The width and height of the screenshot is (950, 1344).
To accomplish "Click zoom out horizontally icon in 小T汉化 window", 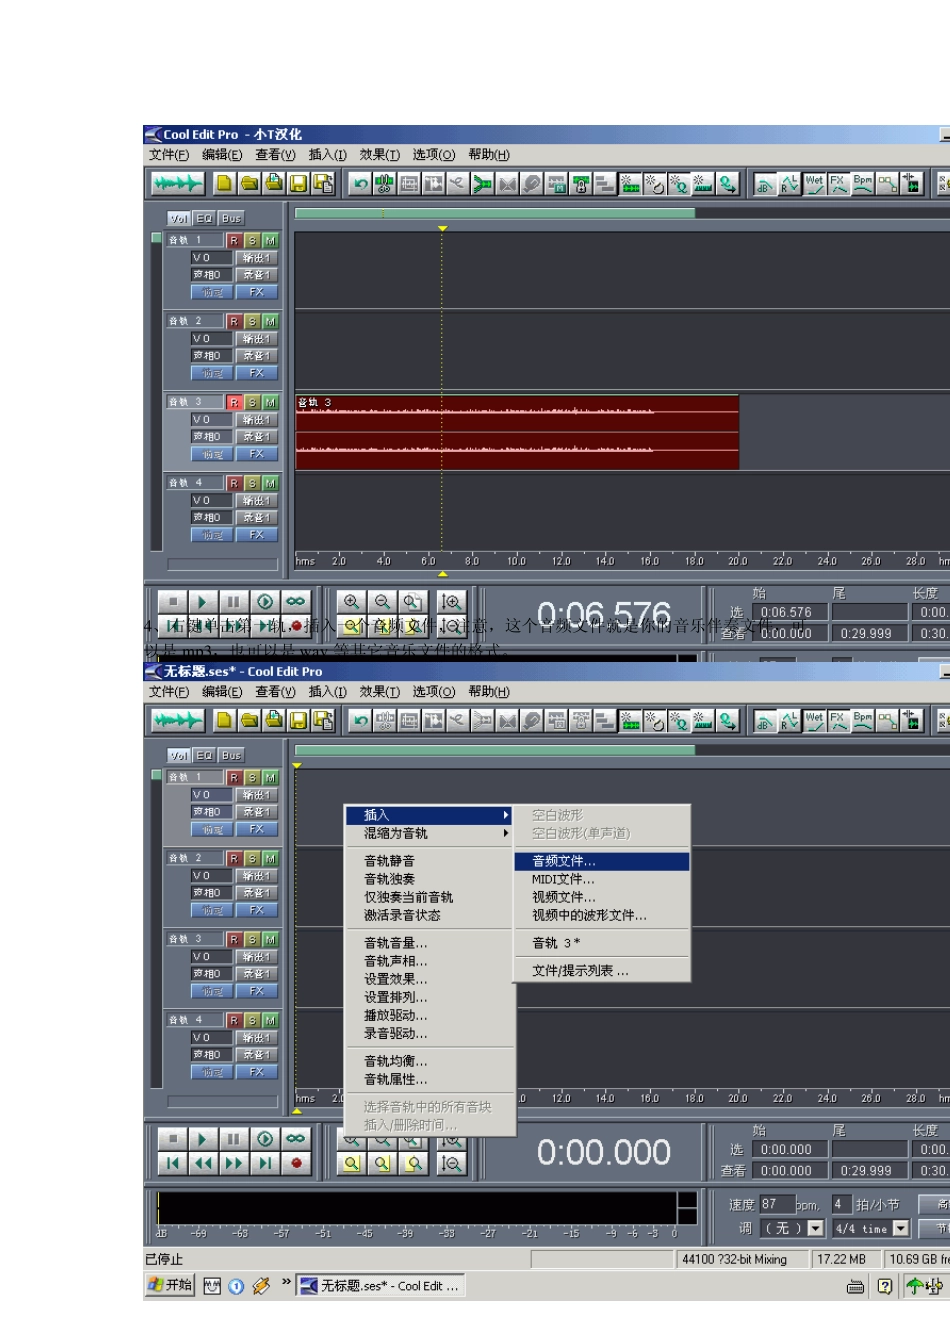I will click(x=382, y=601).
